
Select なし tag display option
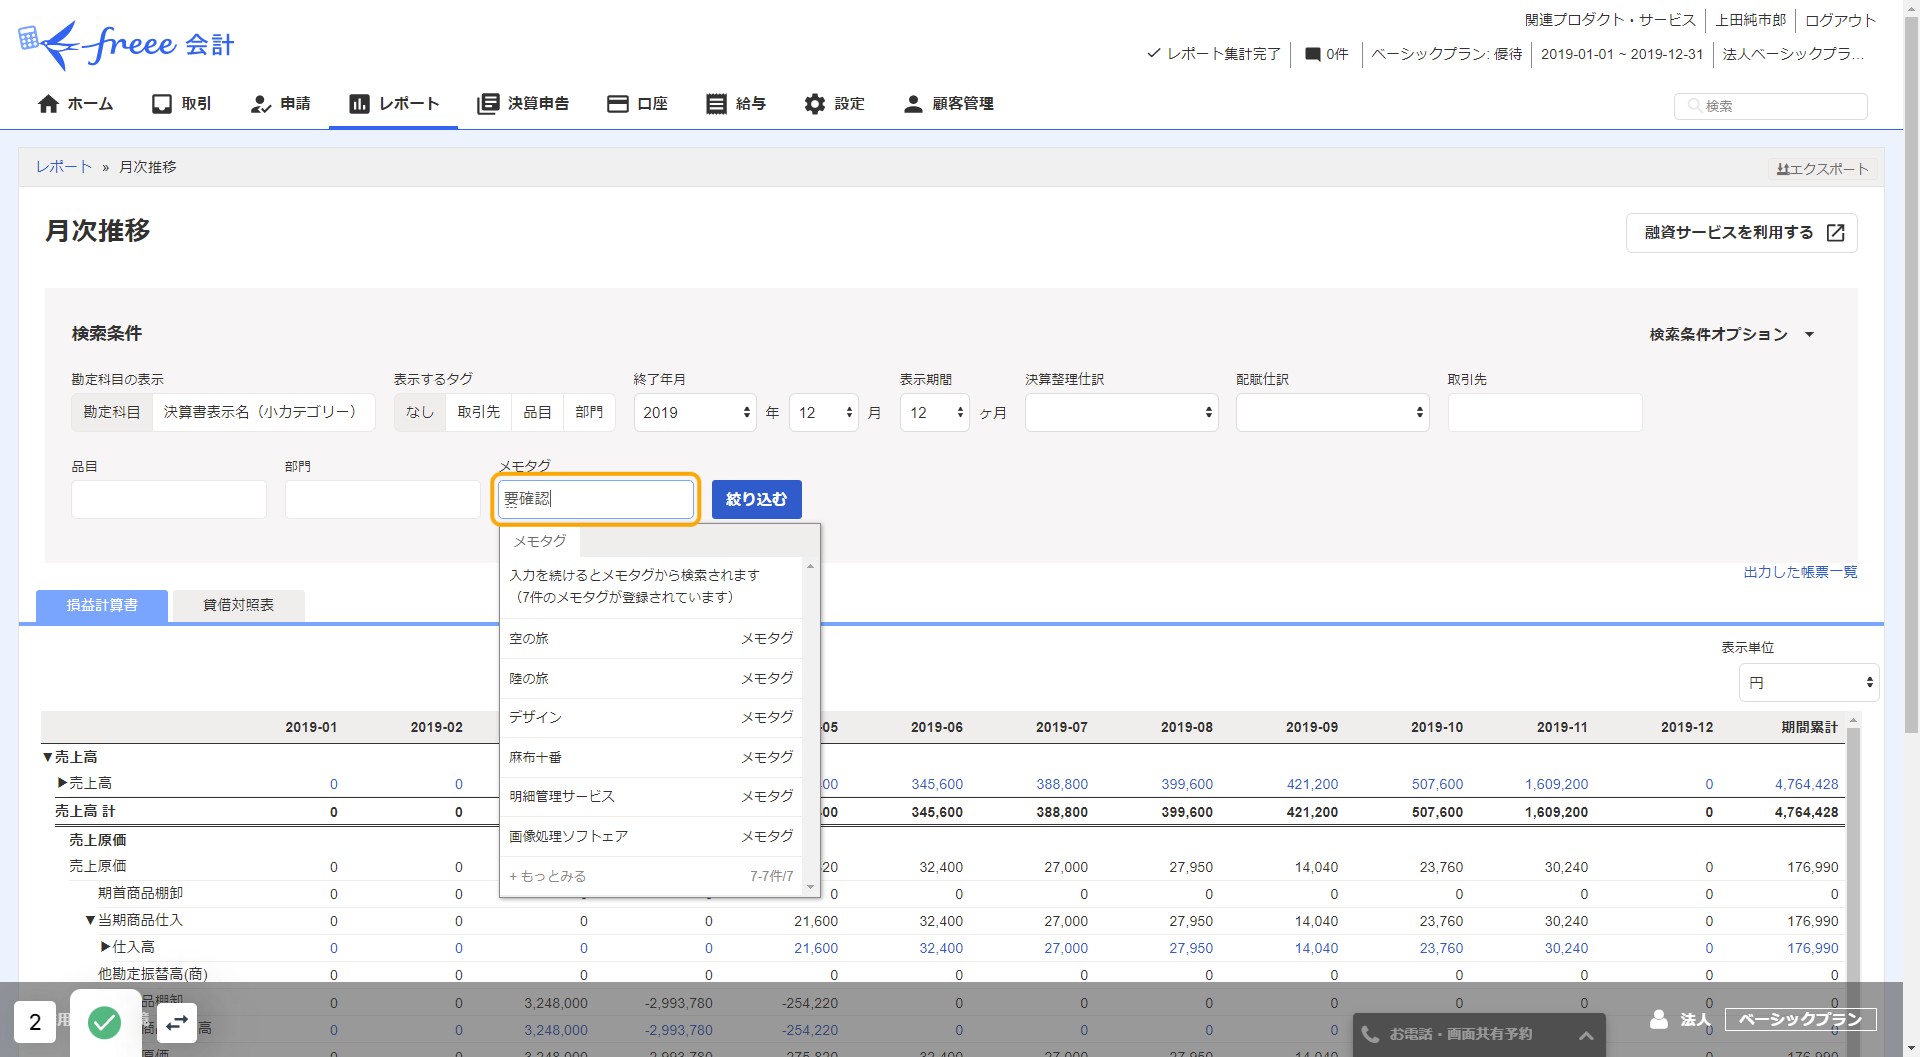click(x=420, y=412)
